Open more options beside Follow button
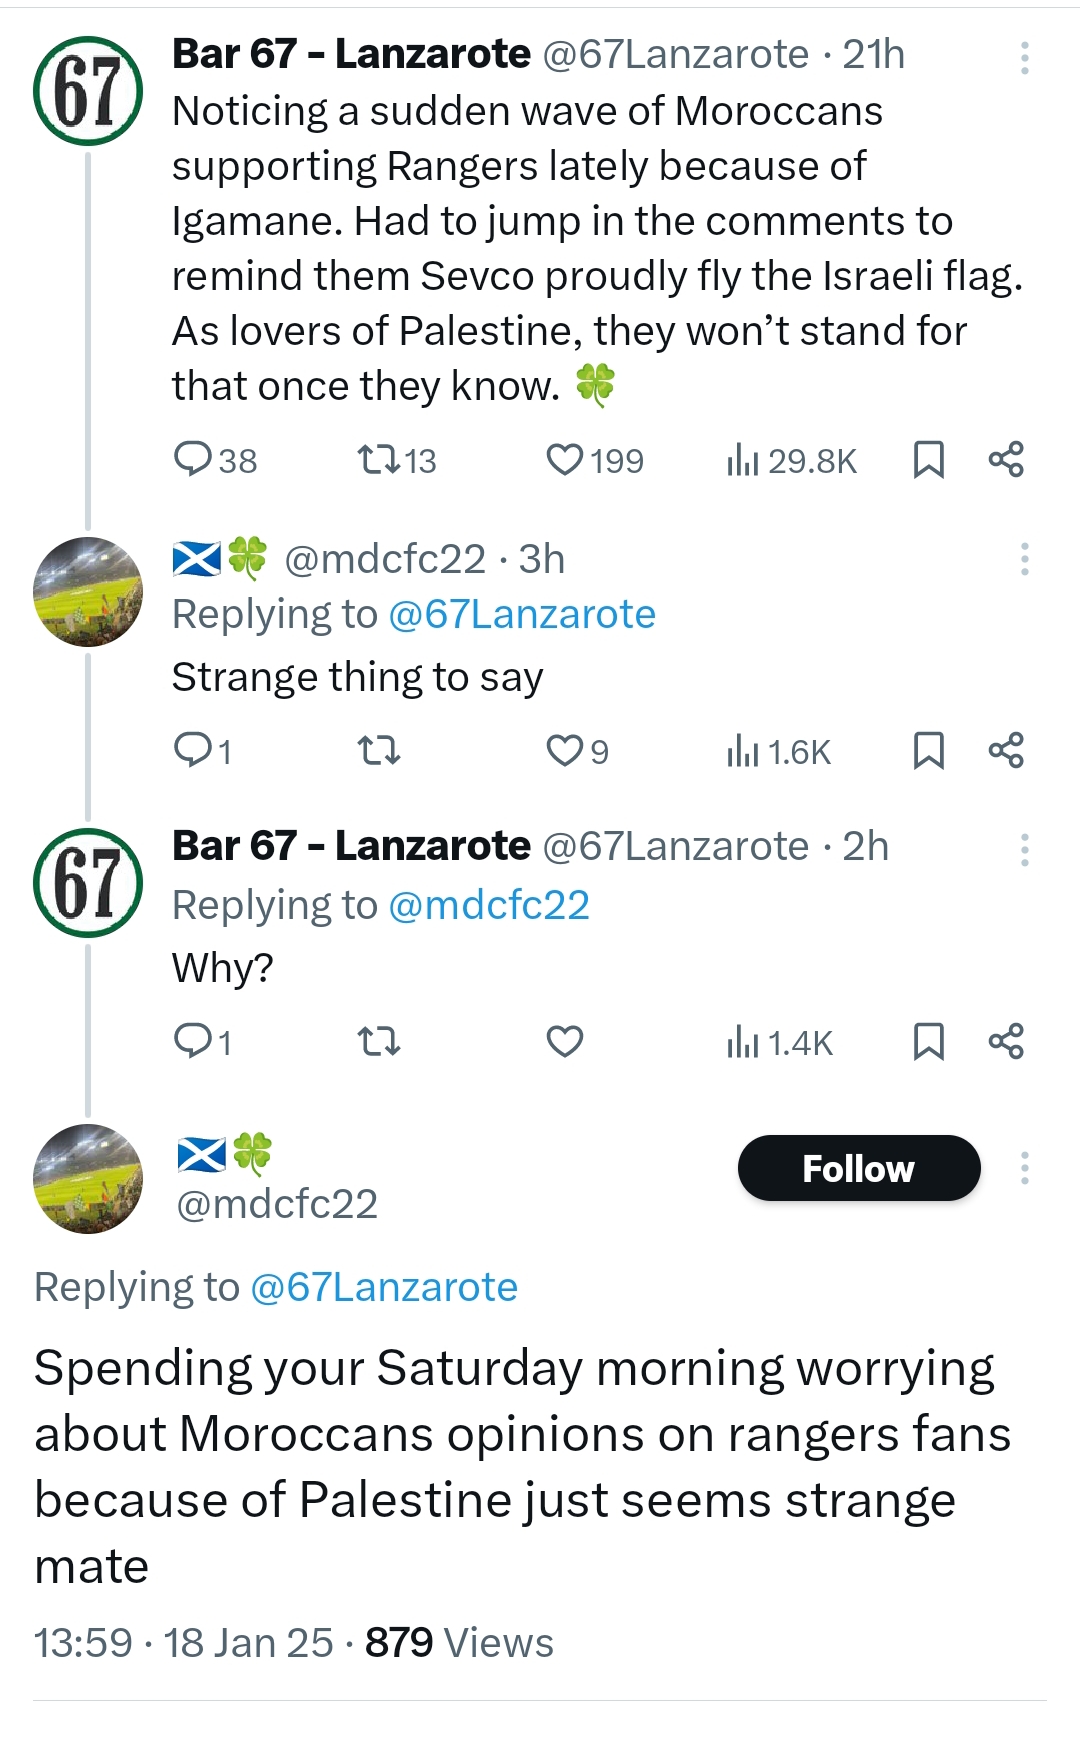Image resolution: width=1080 pixels, height=1743 pixels. (x=1025, y=1168)
